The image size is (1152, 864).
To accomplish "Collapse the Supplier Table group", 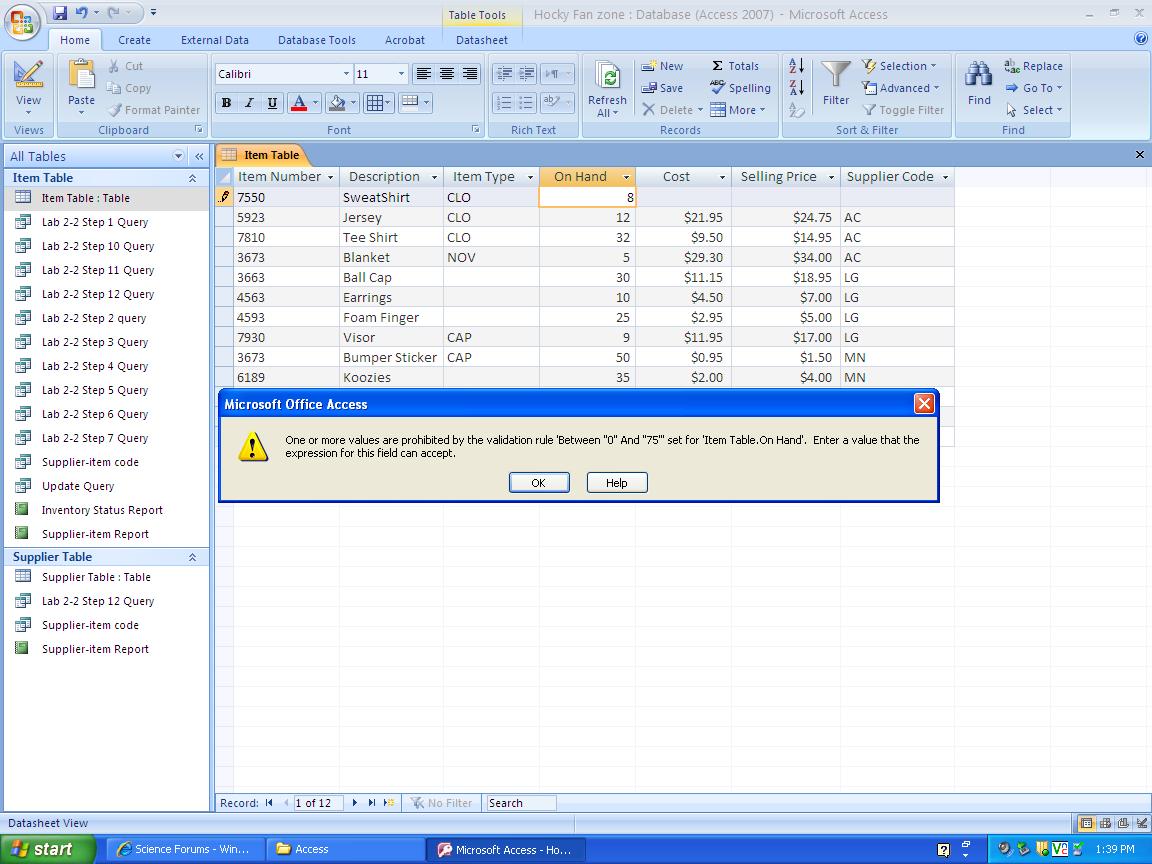I will tap(192, 557).
